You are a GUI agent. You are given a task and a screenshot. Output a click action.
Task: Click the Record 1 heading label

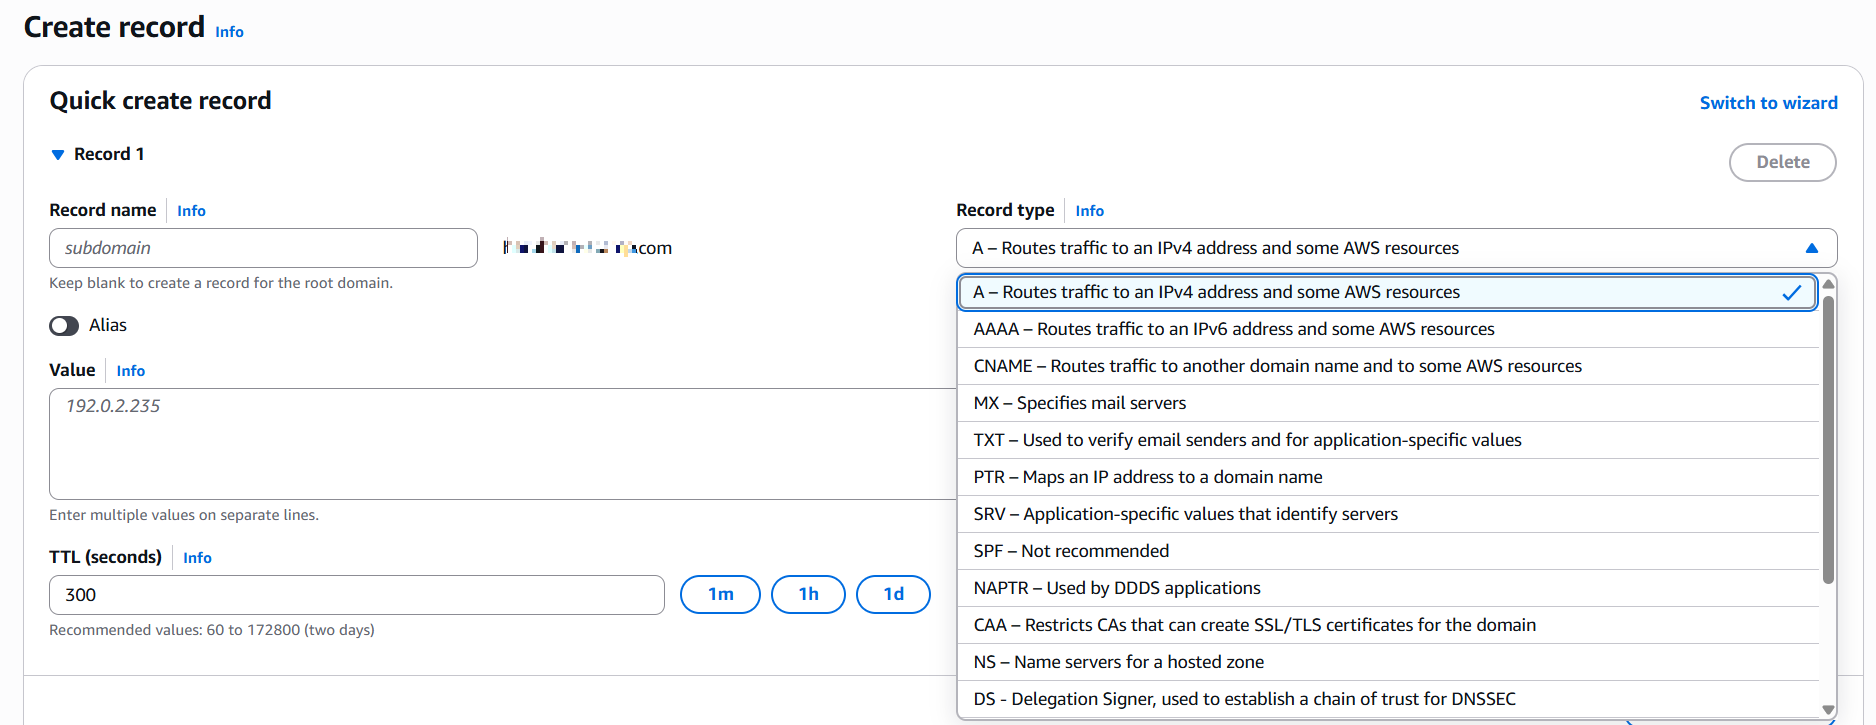click(109, 154)
